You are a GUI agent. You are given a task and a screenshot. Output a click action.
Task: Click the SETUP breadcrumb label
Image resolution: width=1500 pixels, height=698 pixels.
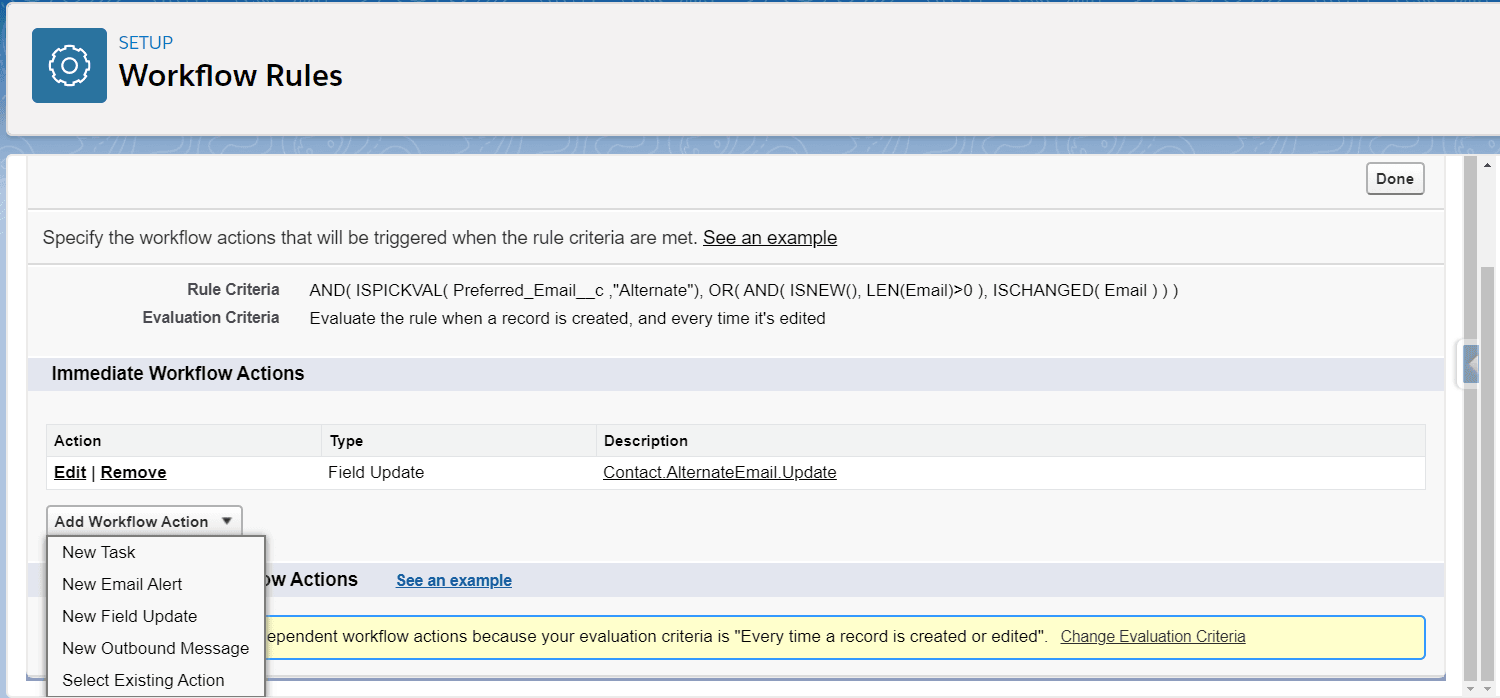(146, 43)
